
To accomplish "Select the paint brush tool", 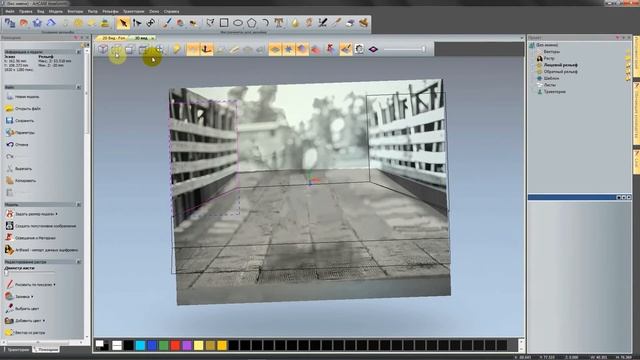I will [x=166, y=23].
